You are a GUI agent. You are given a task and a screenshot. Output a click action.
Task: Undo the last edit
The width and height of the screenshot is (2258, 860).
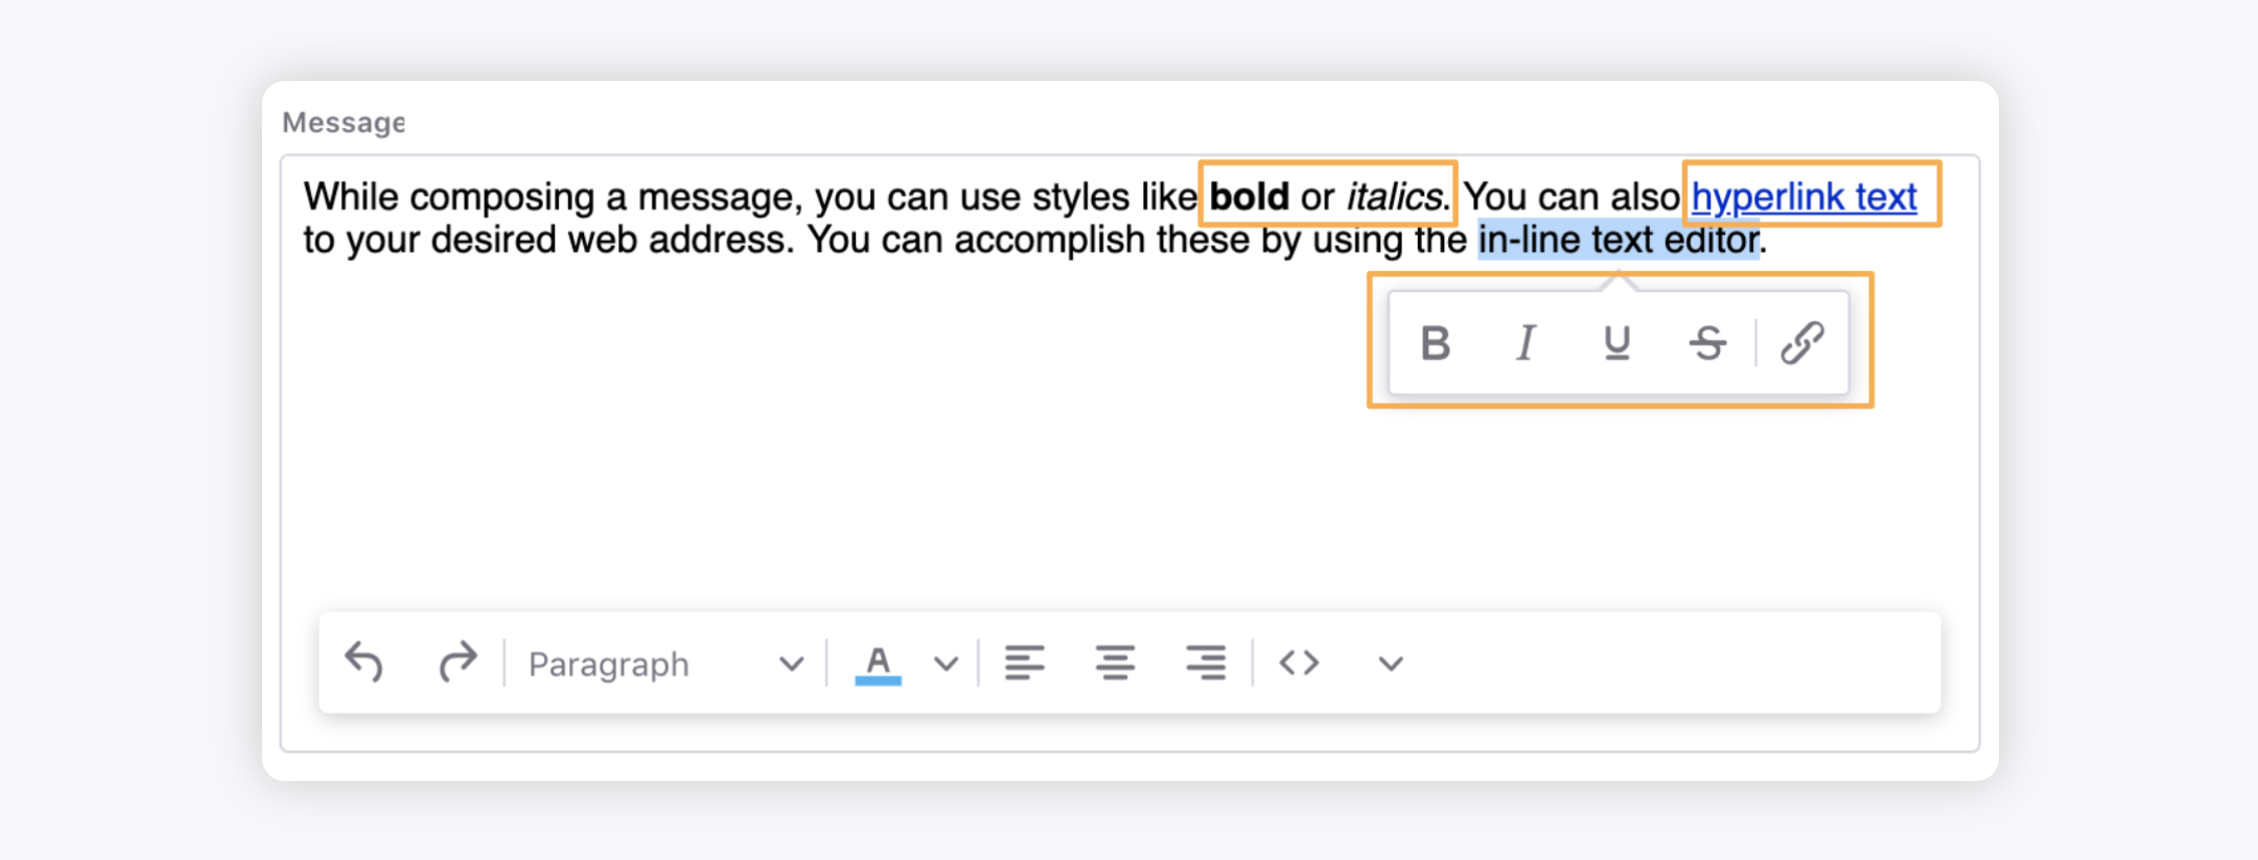[x=364, y=662]
